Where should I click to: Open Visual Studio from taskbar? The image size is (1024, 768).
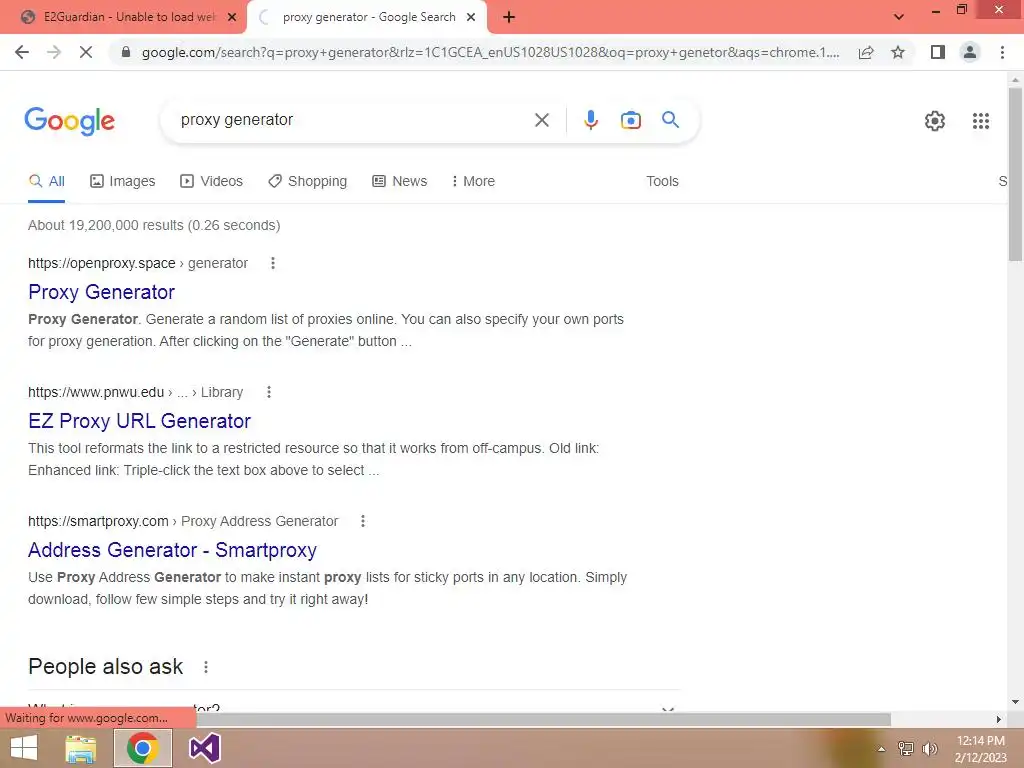tap(205, 748)
